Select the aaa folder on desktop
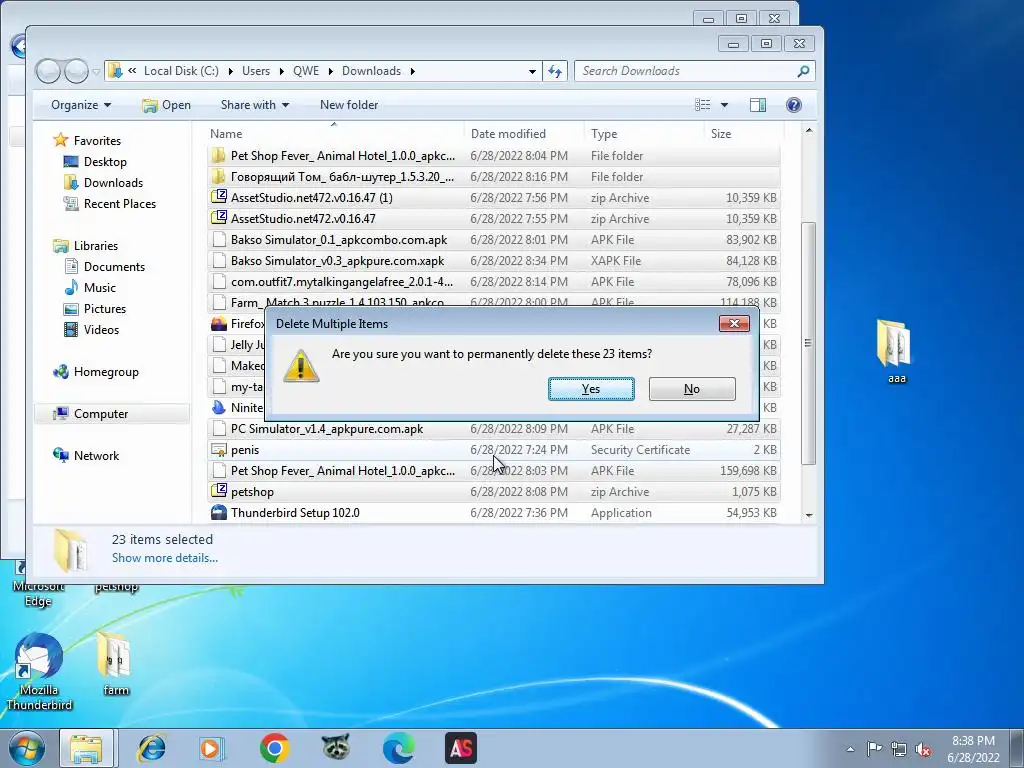1024x768 pixels. click(x=896, y=351)
